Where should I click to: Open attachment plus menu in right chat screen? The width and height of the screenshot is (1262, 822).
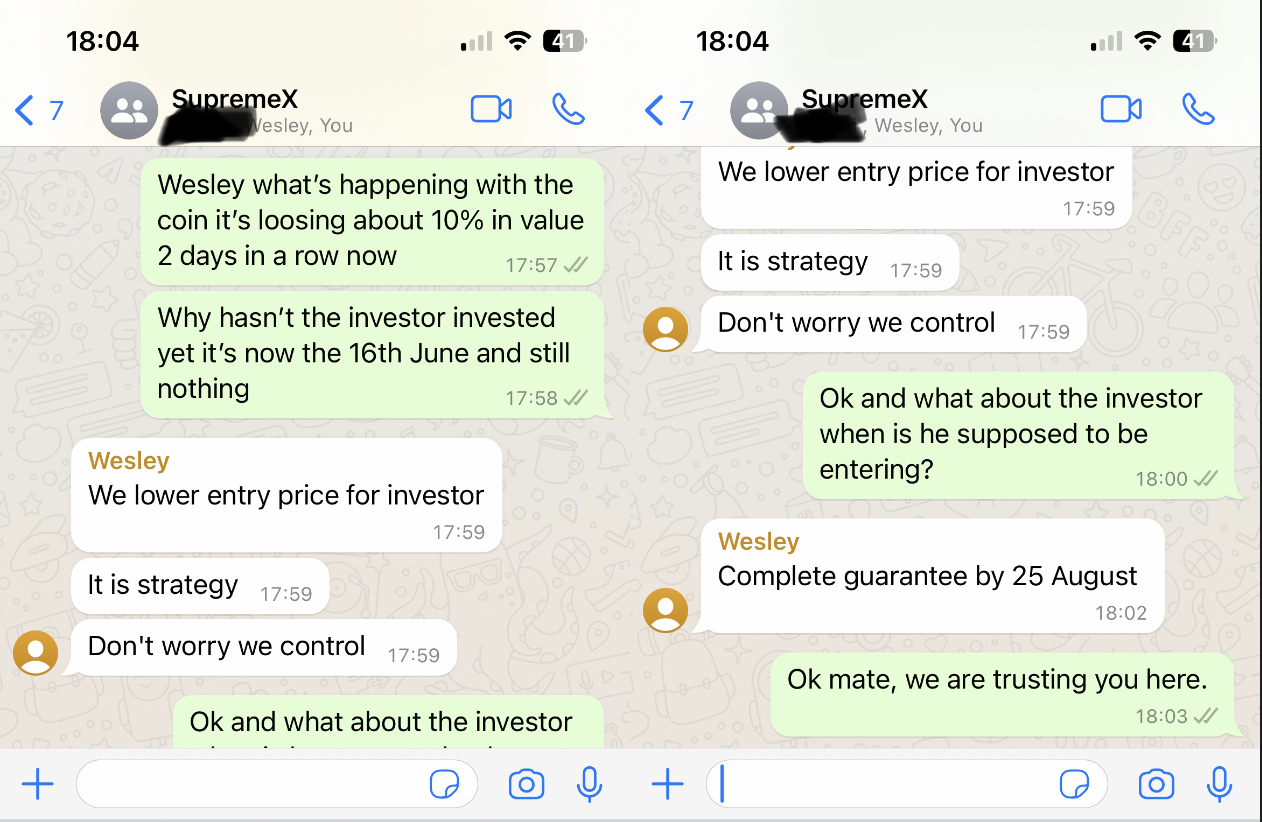coord(667,785)
